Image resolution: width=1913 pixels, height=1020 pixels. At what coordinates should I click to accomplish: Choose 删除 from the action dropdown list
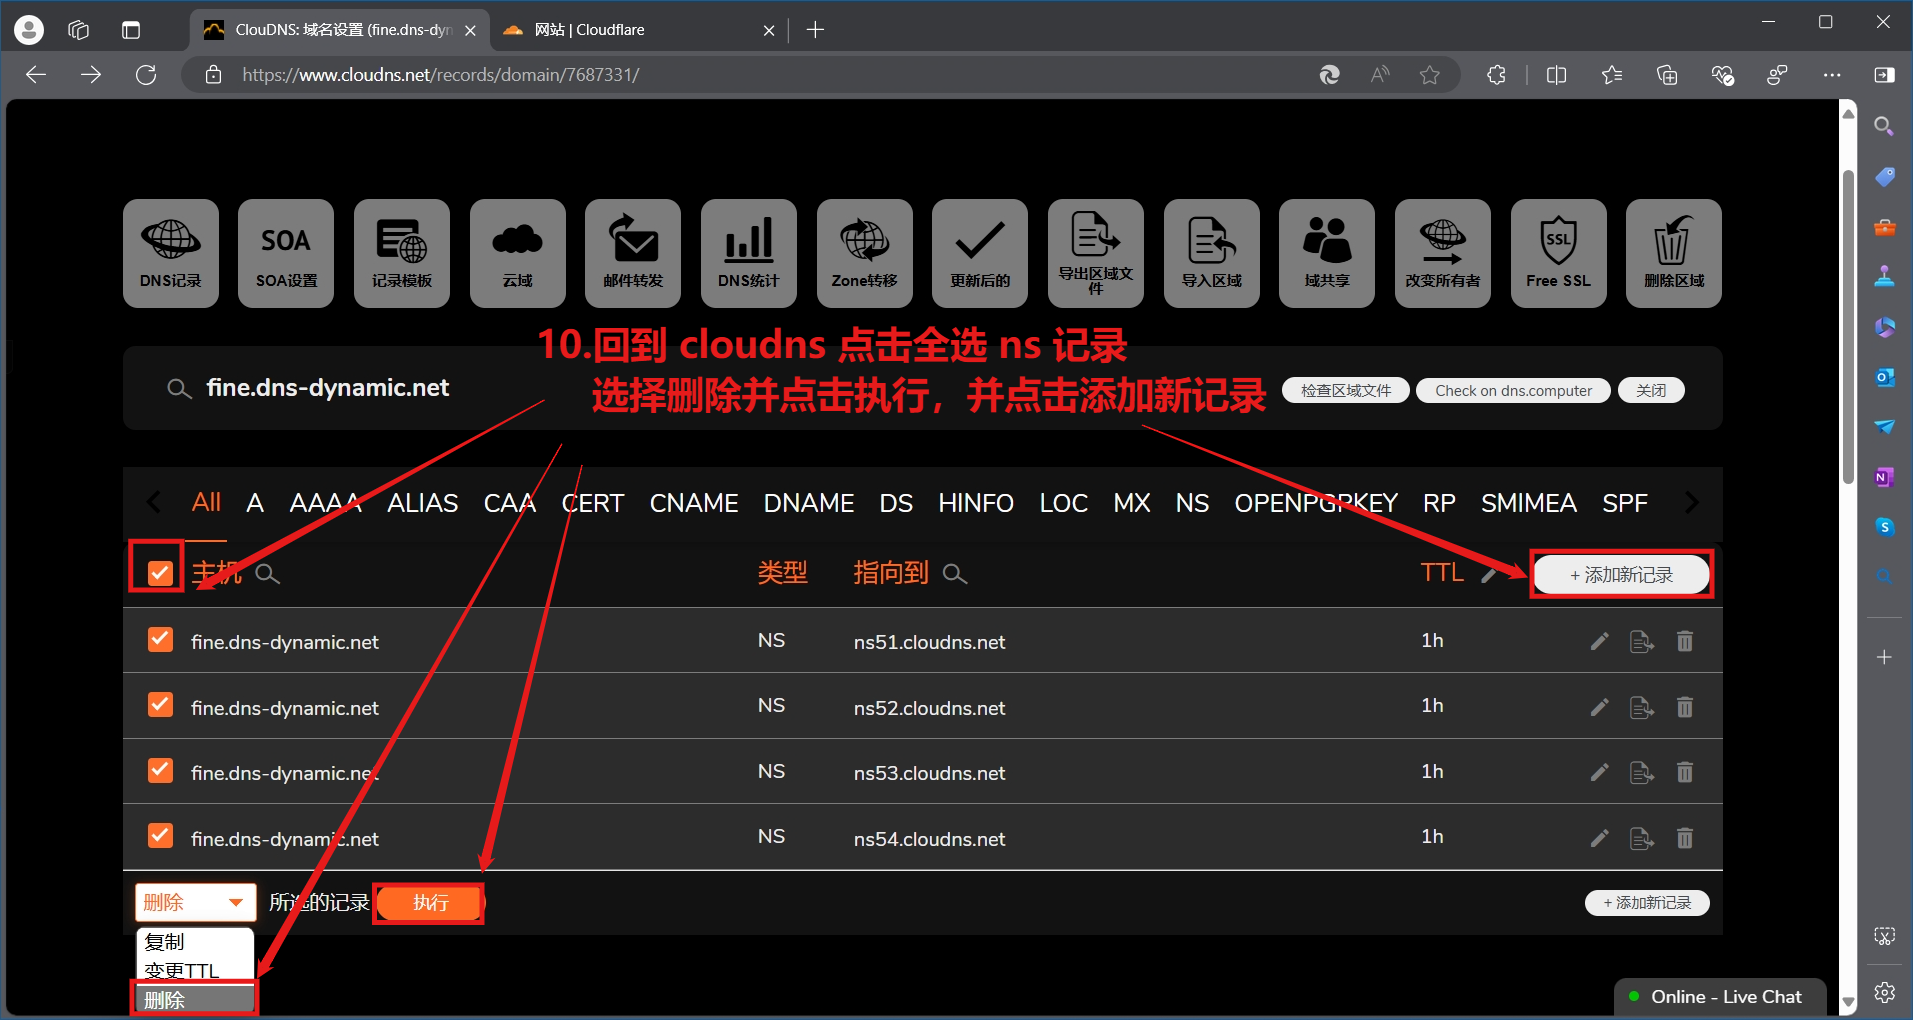click(x=194, y=999)
